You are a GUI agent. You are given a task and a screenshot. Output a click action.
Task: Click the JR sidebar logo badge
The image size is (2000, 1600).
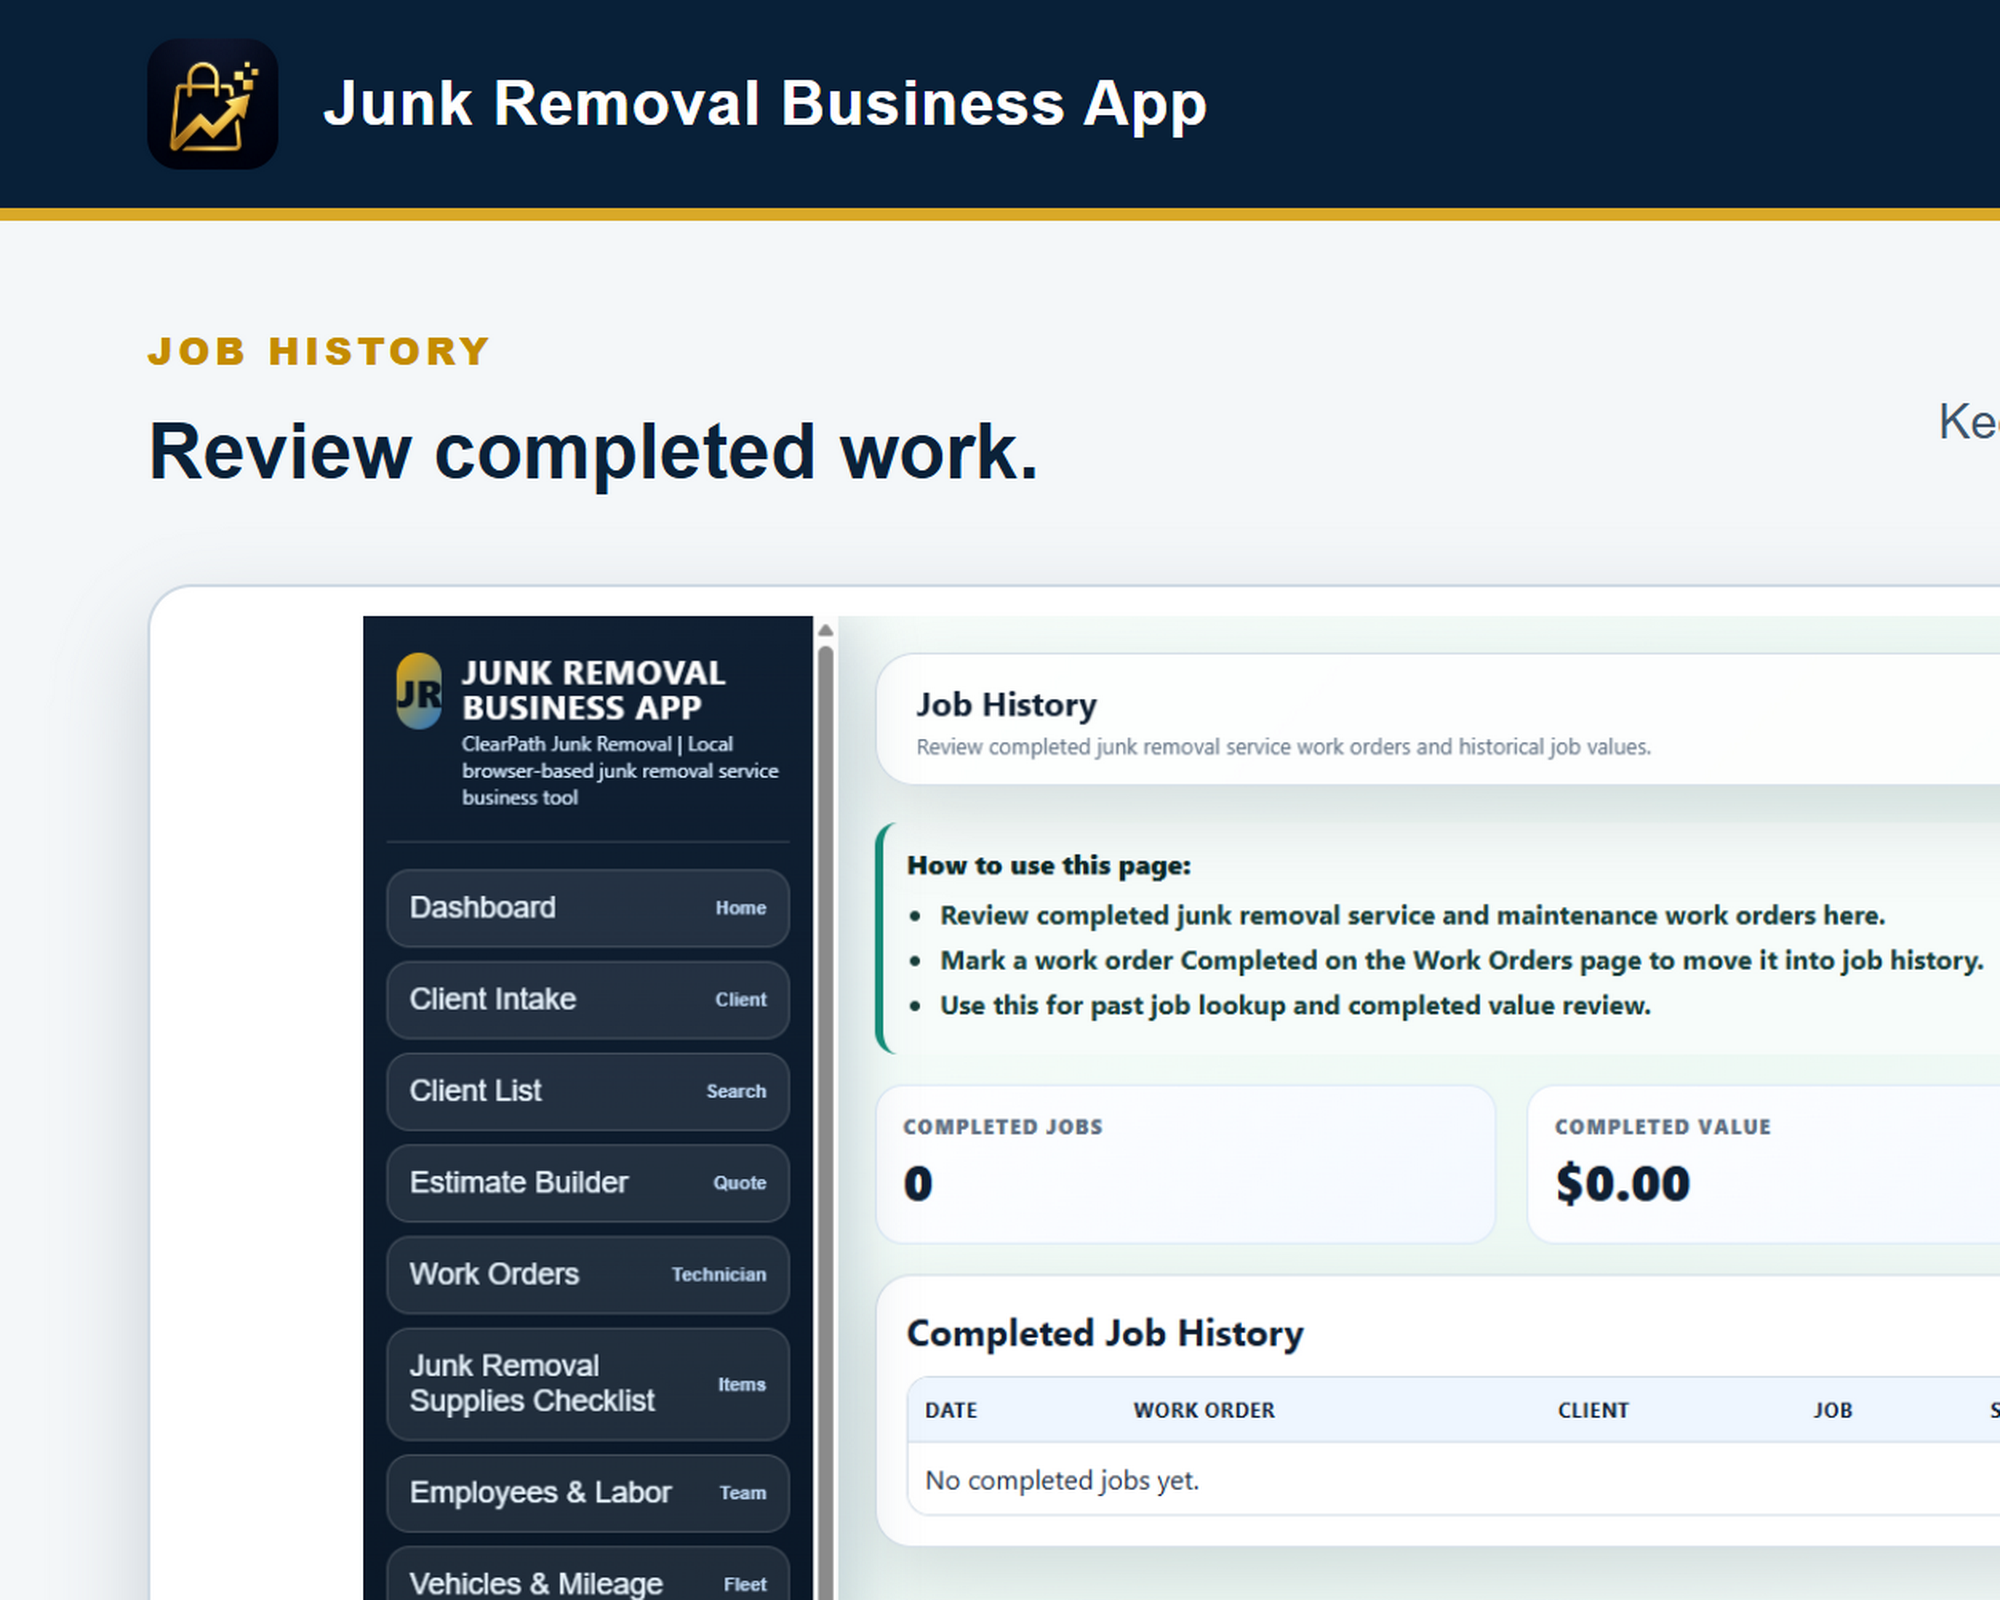click(419, 691)
